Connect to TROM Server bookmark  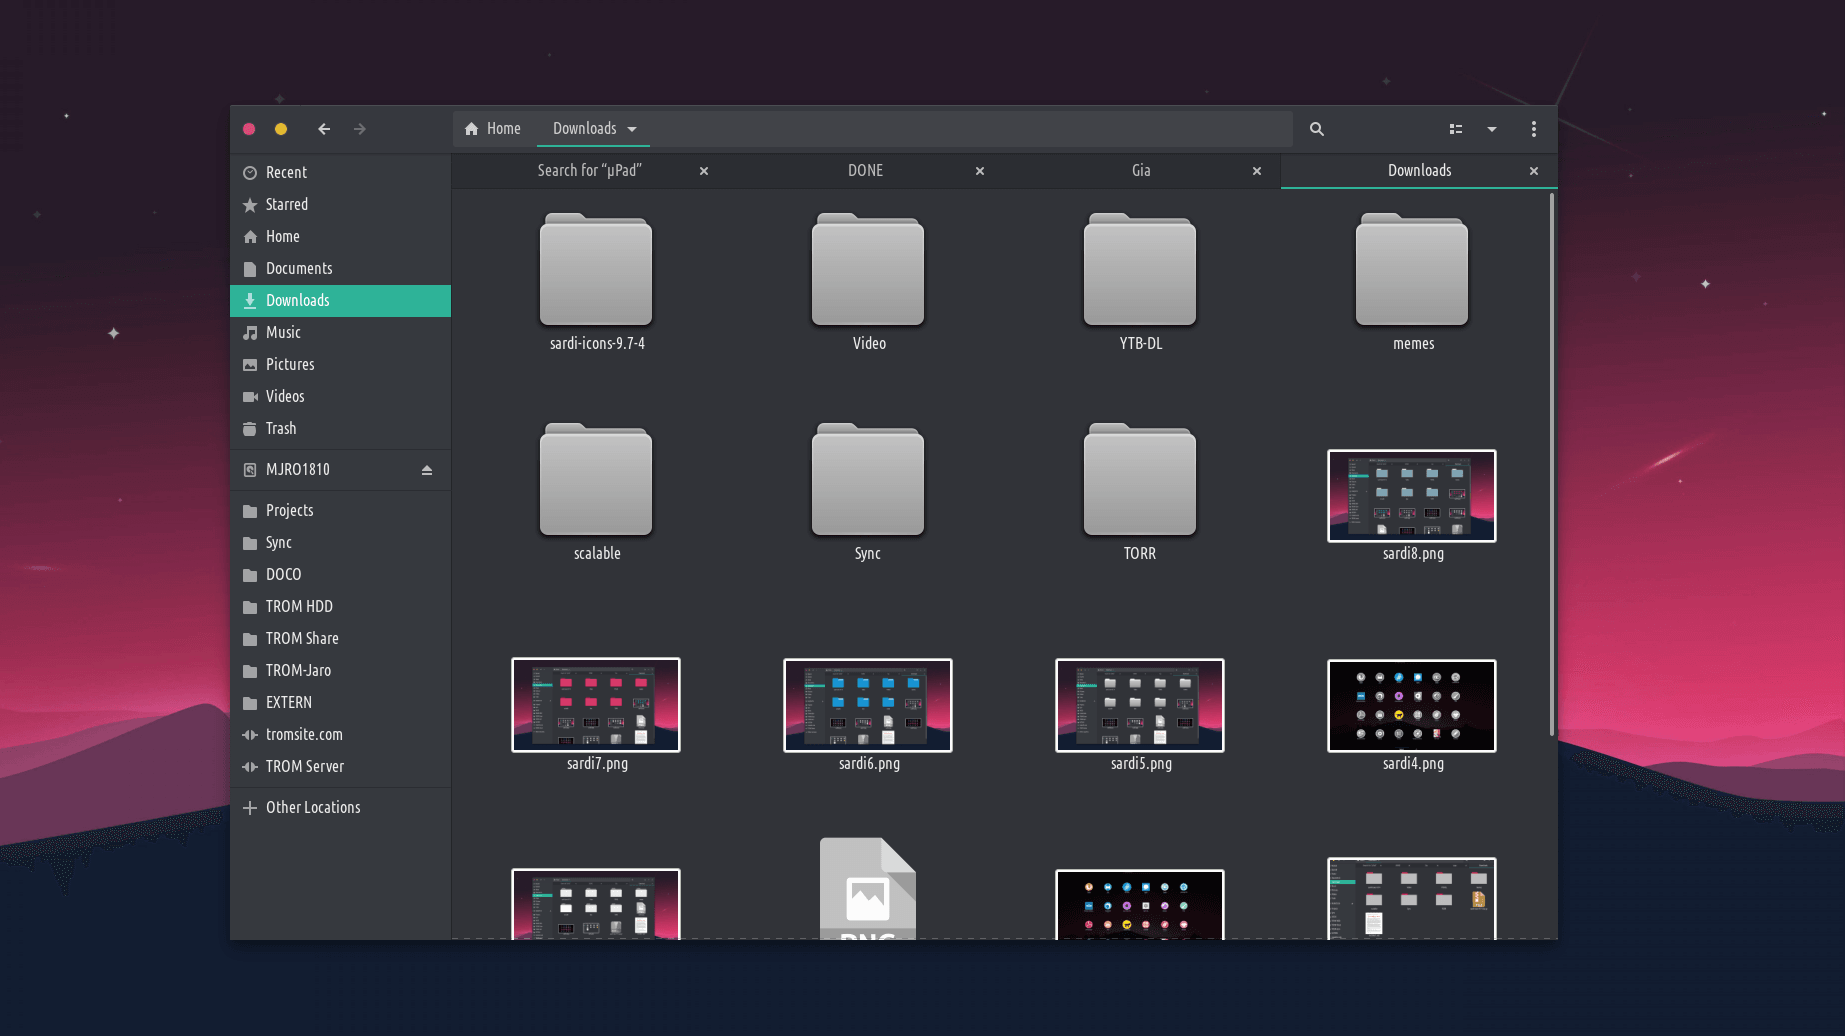[x=304, y=766]
